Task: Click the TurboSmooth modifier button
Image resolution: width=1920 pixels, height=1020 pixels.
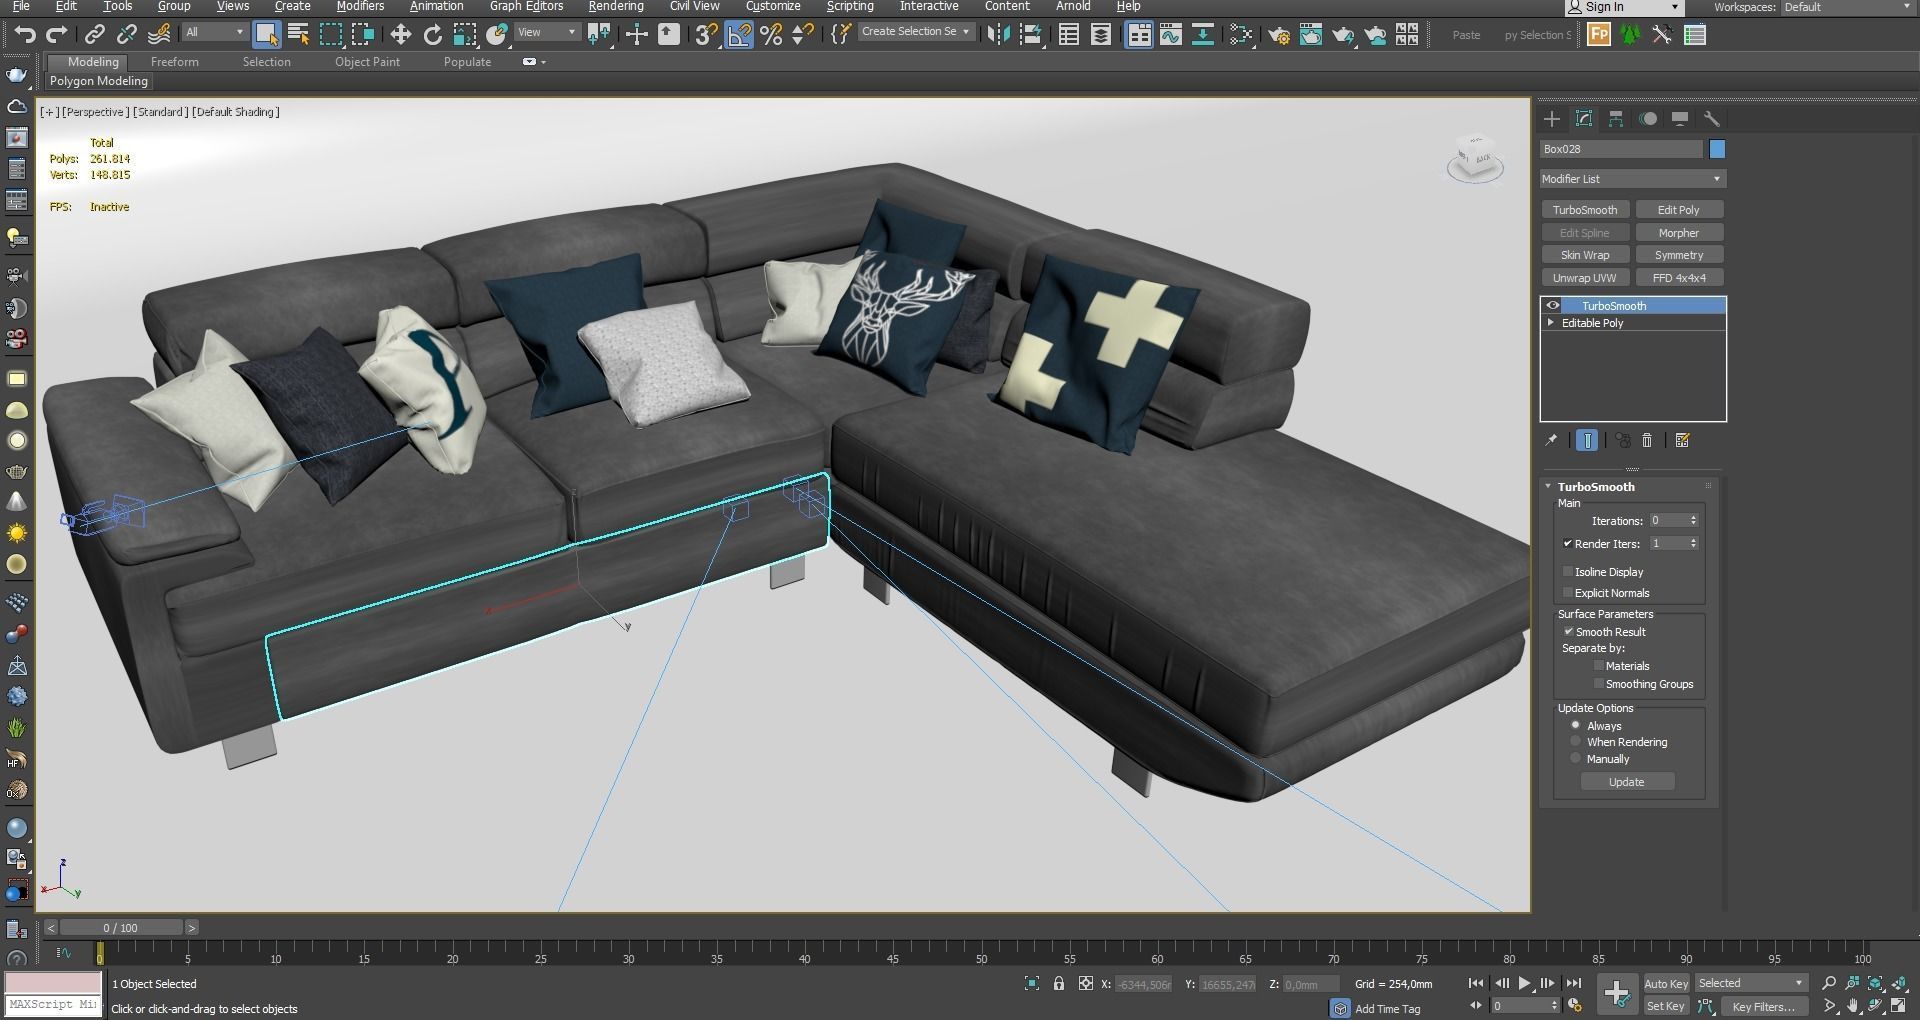Action: point(1585,210)
